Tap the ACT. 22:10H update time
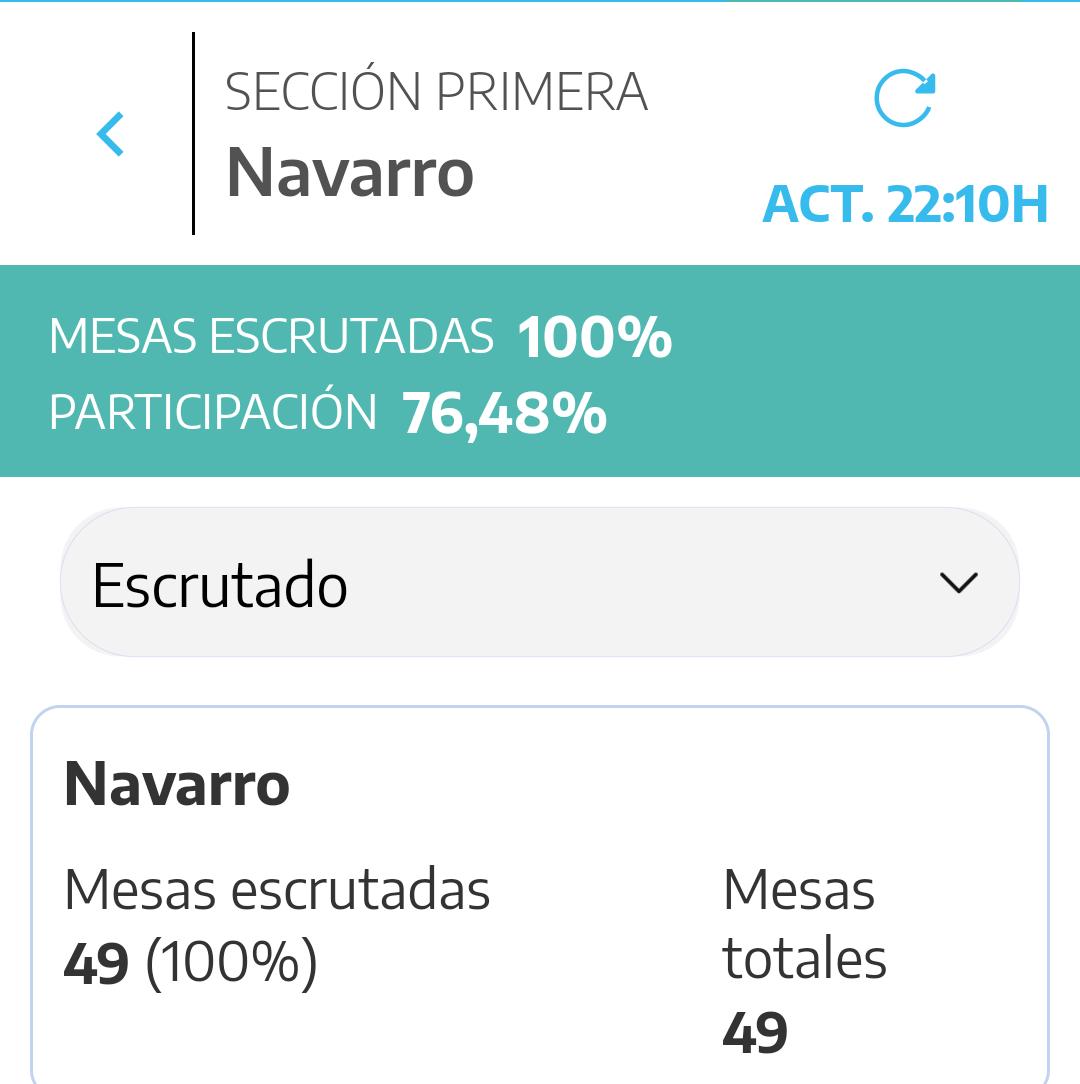Screen dimensions: 1080x1084 click(x=905, y=204)
